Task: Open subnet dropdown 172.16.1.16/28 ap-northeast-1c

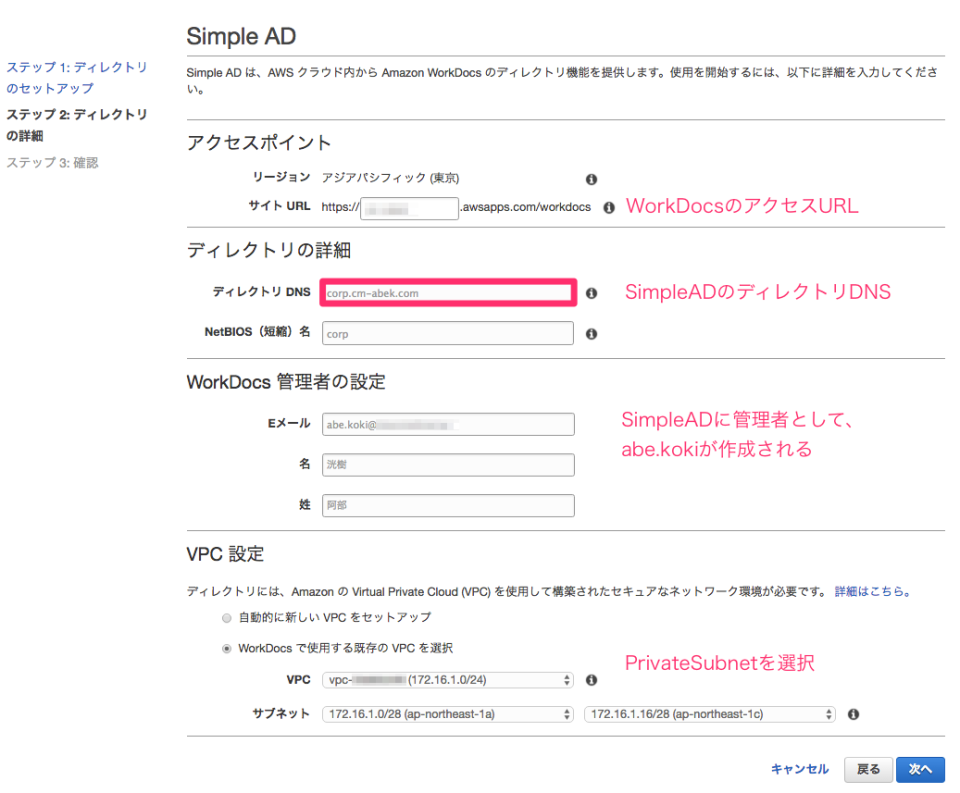Action: click(710, 714)
